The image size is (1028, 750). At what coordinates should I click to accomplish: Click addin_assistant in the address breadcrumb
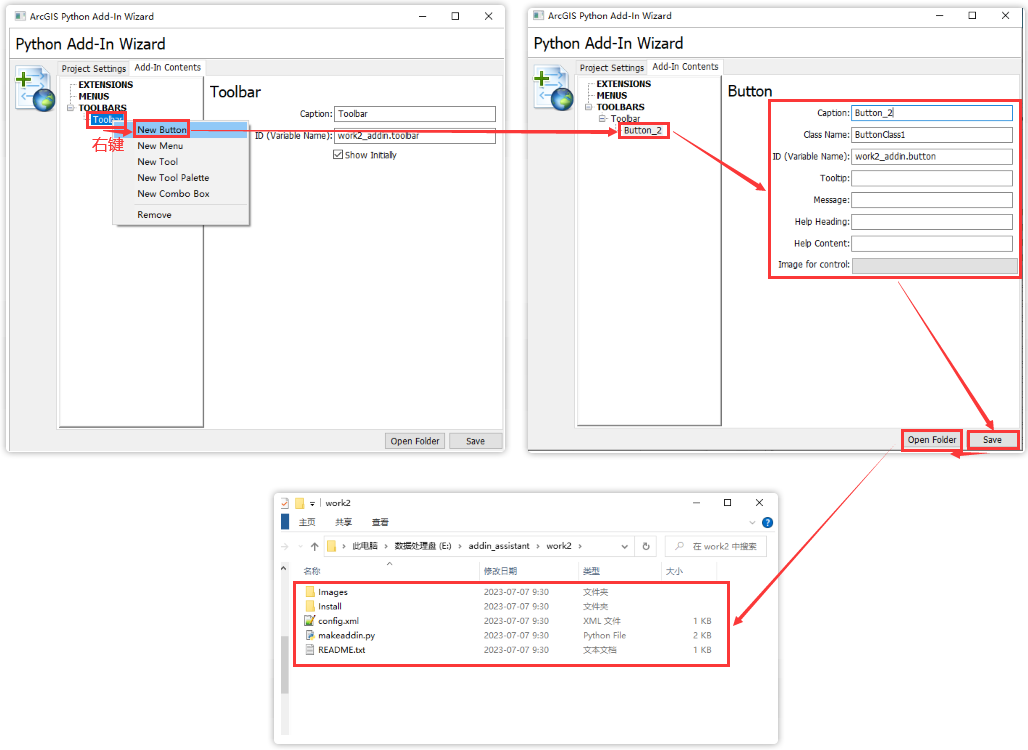[x=499, y=546]
